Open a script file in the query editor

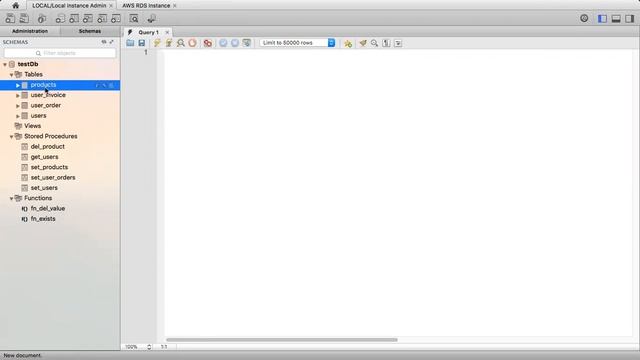tap(130, 43)
